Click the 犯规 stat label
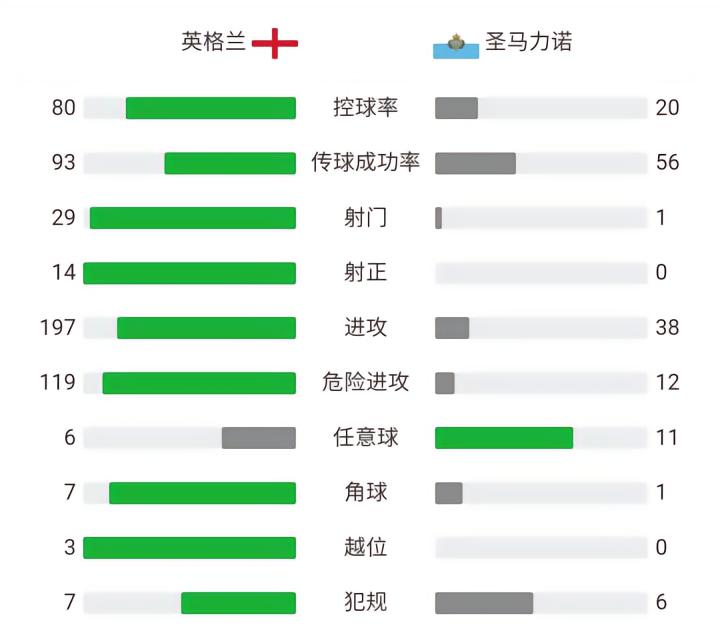 pos(365,603)
